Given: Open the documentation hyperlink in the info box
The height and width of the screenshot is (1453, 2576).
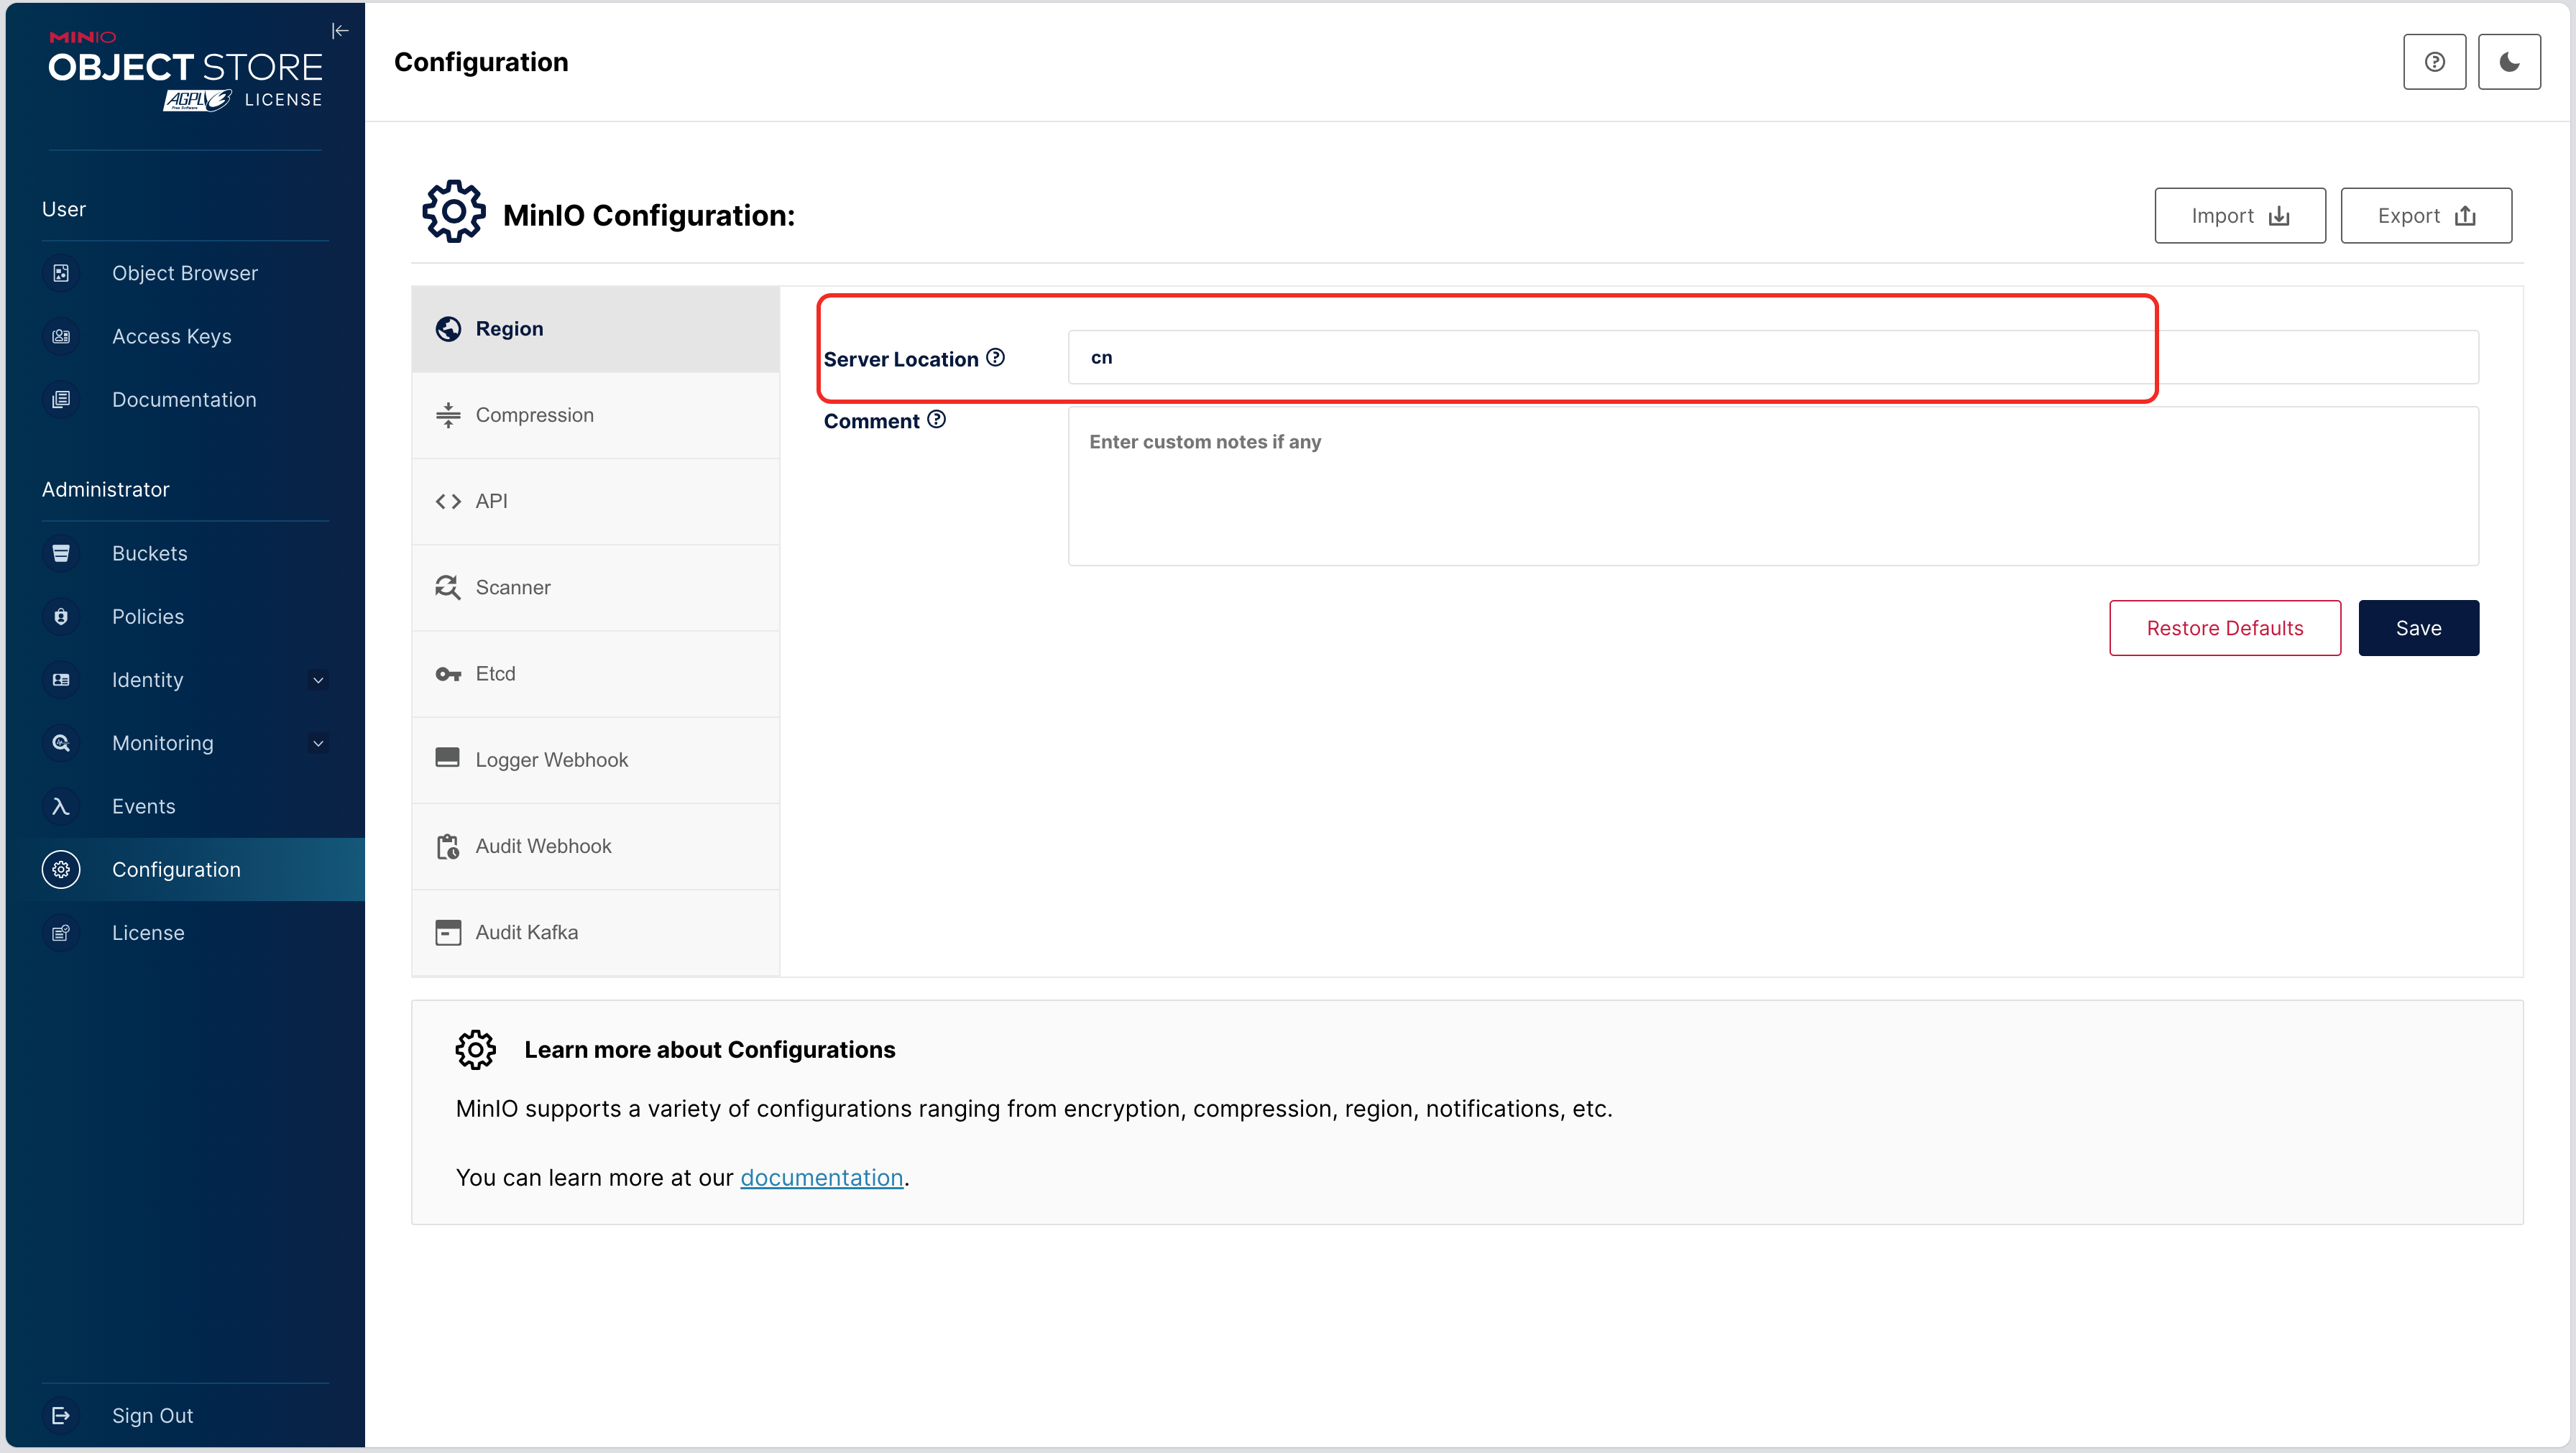Looking at the screenshot, I should [821, 1177].
